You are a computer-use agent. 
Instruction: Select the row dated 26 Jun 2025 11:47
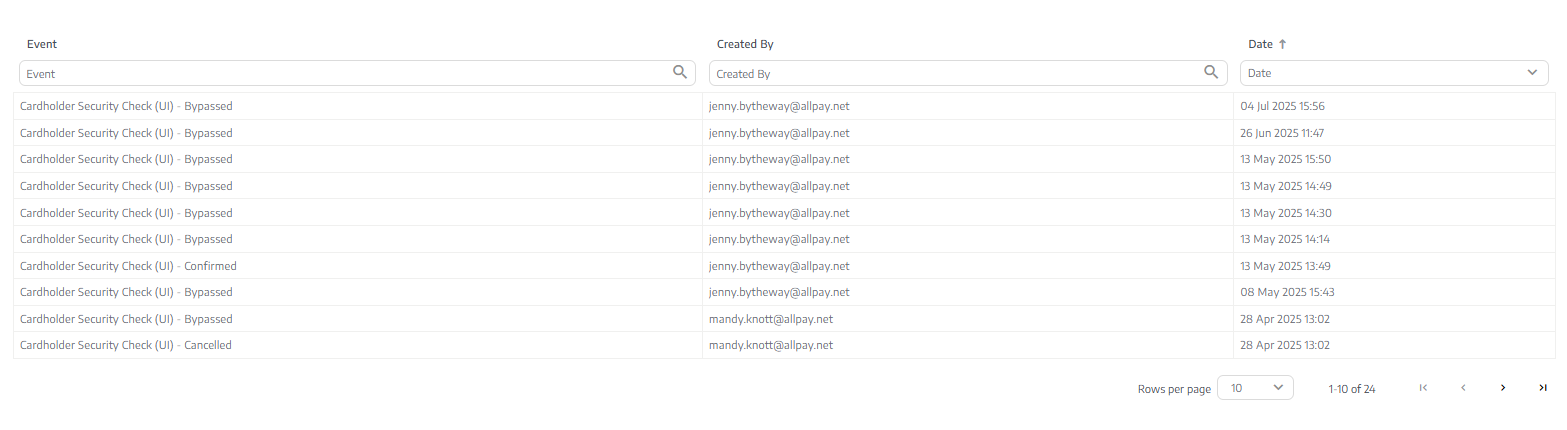tap(784, 133)
